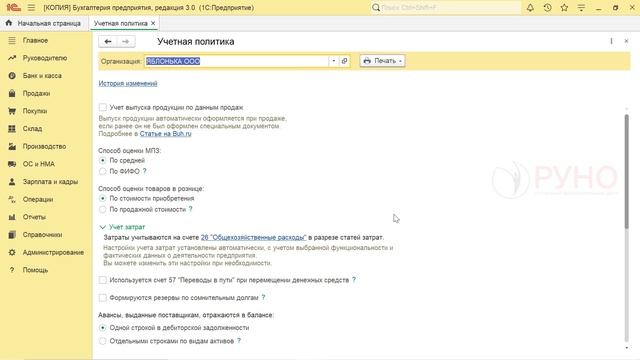
Task: Show help for Отдельными строками по видам активов
Action: click(x=239, y=341)
